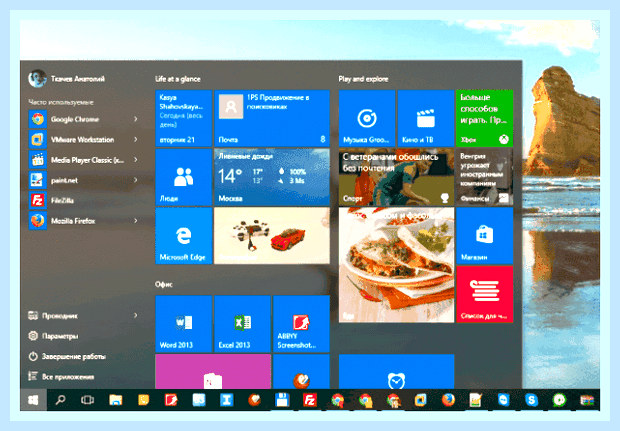The image size is (620, 431).
Task: Open the alarm clock tile
Action: 396,371
